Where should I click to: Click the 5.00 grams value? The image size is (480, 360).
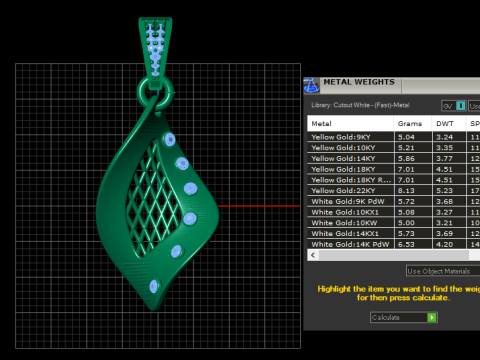point(406,223)
